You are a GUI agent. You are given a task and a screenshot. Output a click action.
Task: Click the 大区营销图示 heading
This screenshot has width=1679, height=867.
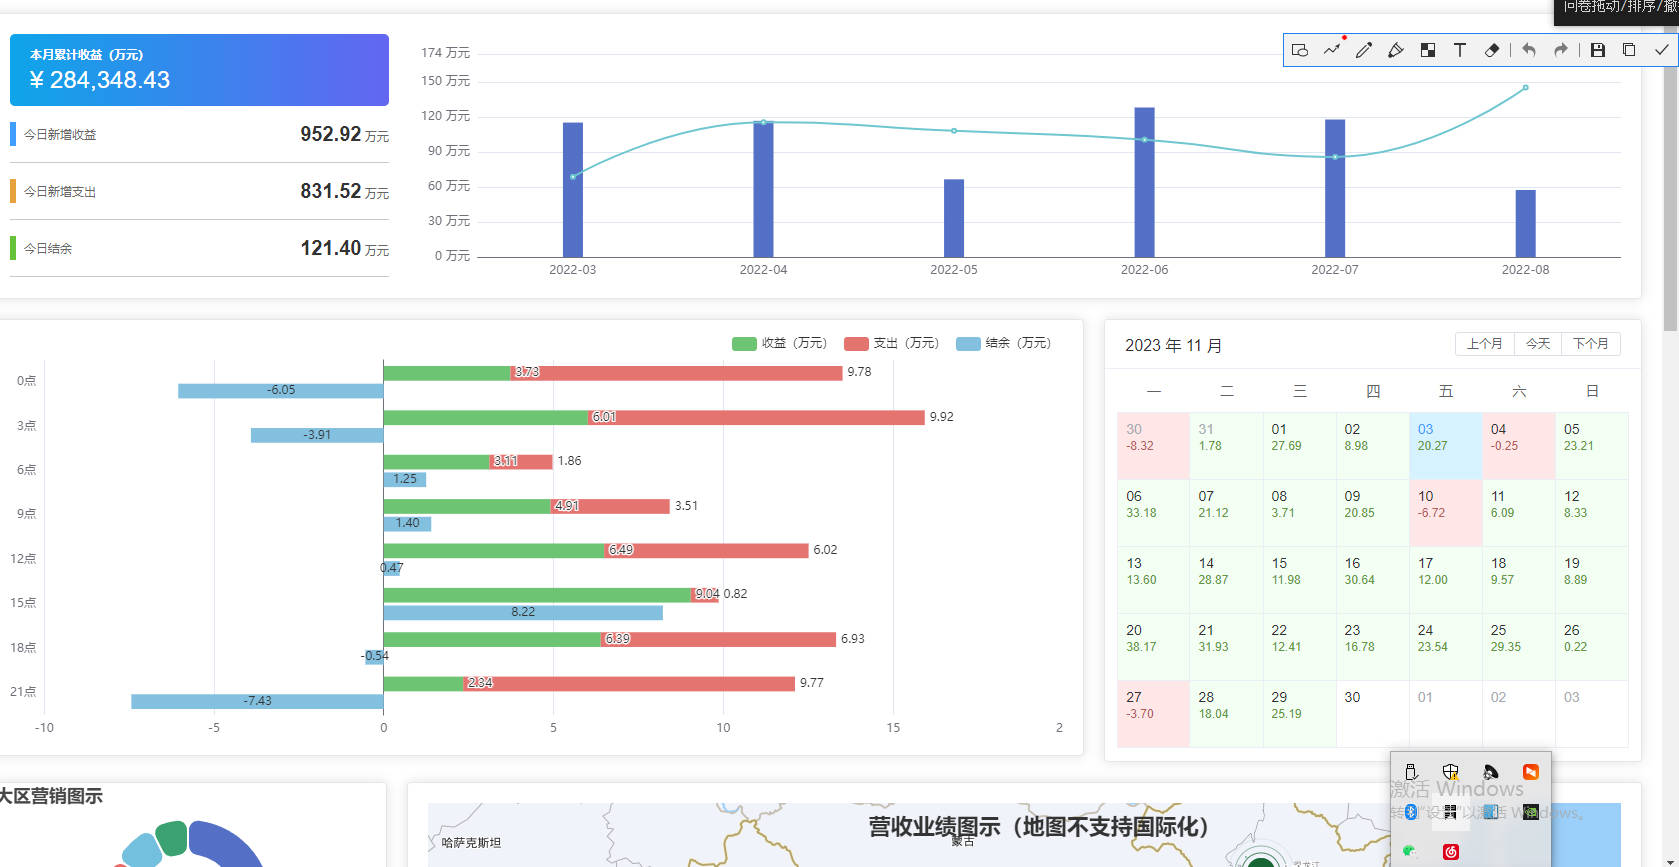[x=51, y=796]
